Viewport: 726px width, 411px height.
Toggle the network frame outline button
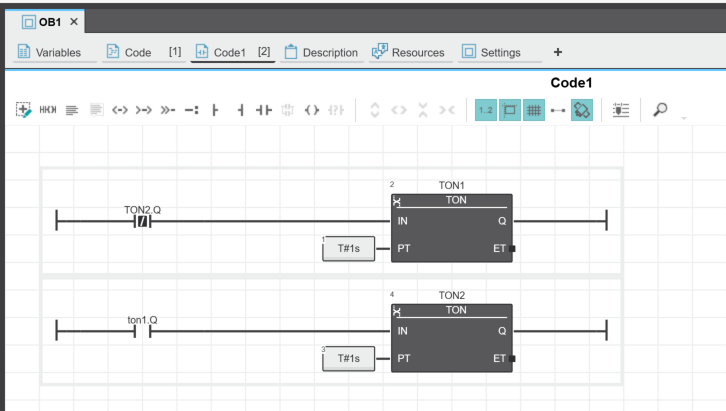pos(510,111)
